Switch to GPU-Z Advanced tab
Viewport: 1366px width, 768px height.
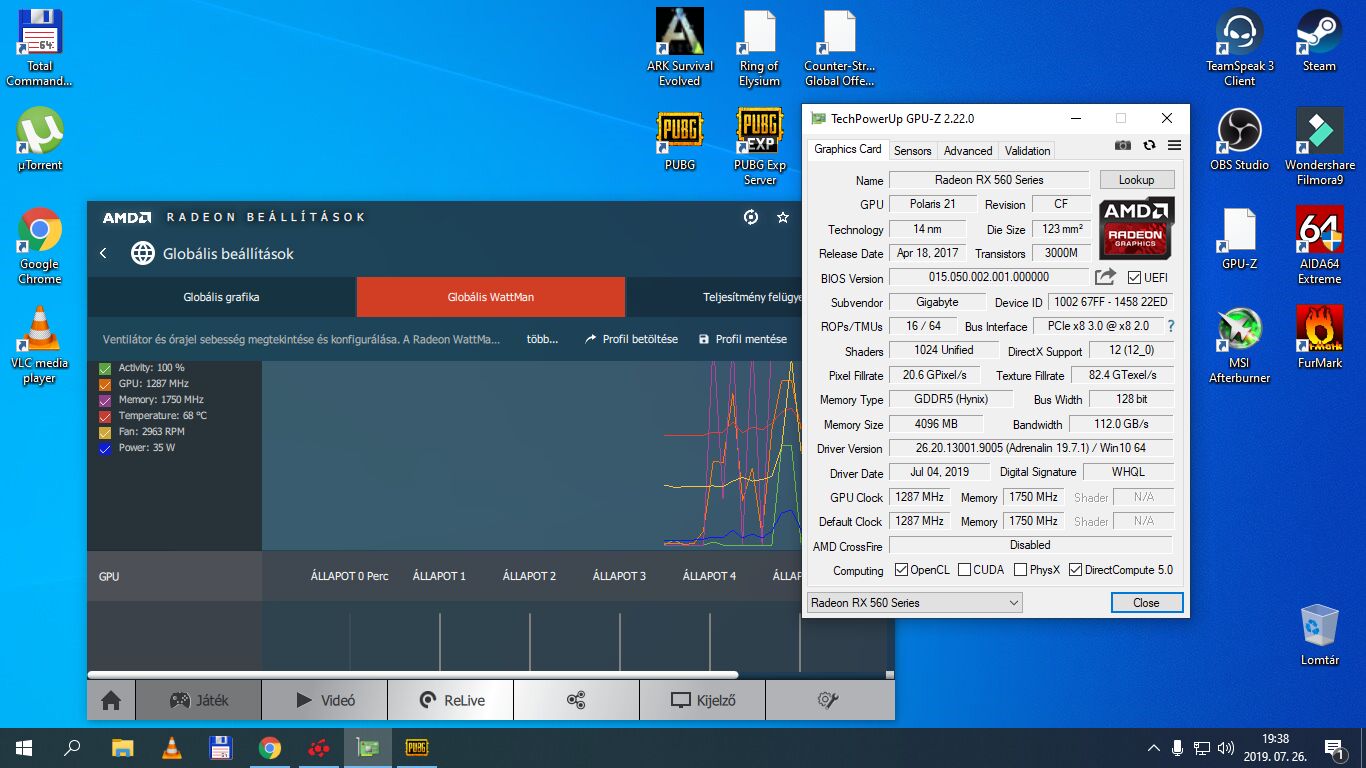tap(968, 150)
